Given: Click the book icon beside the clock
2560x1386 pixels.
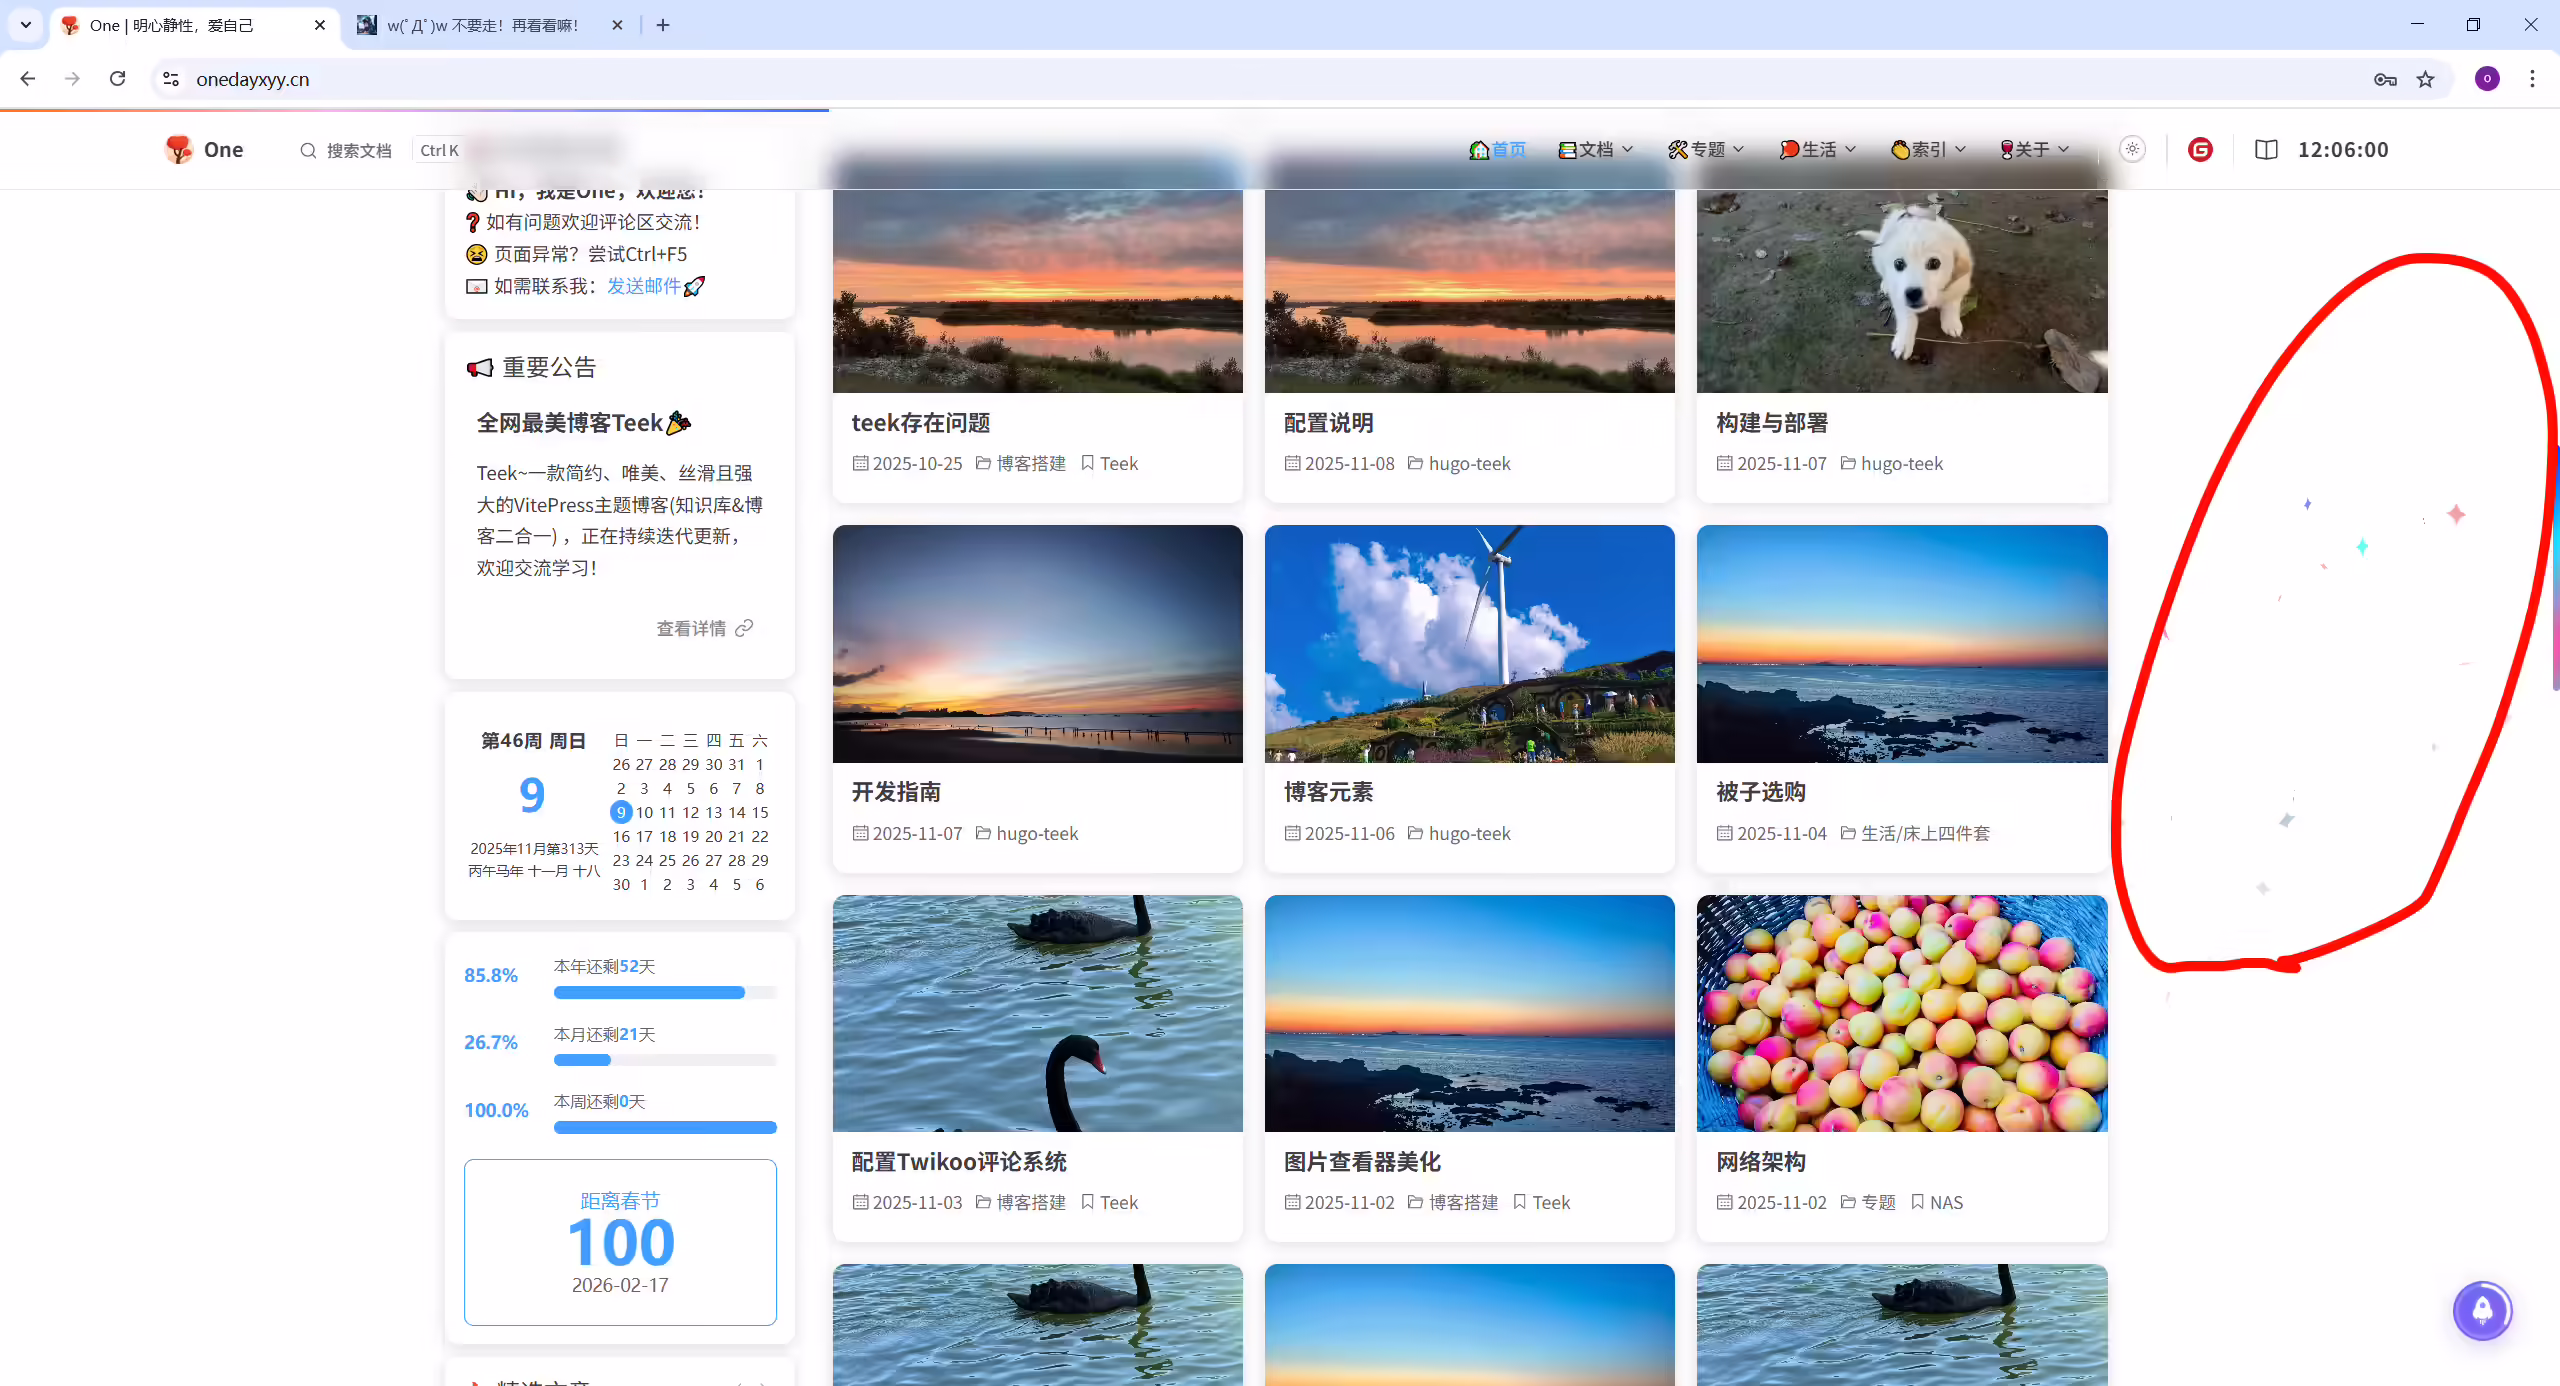Looking at the screenshot, I should (2266, 150).
